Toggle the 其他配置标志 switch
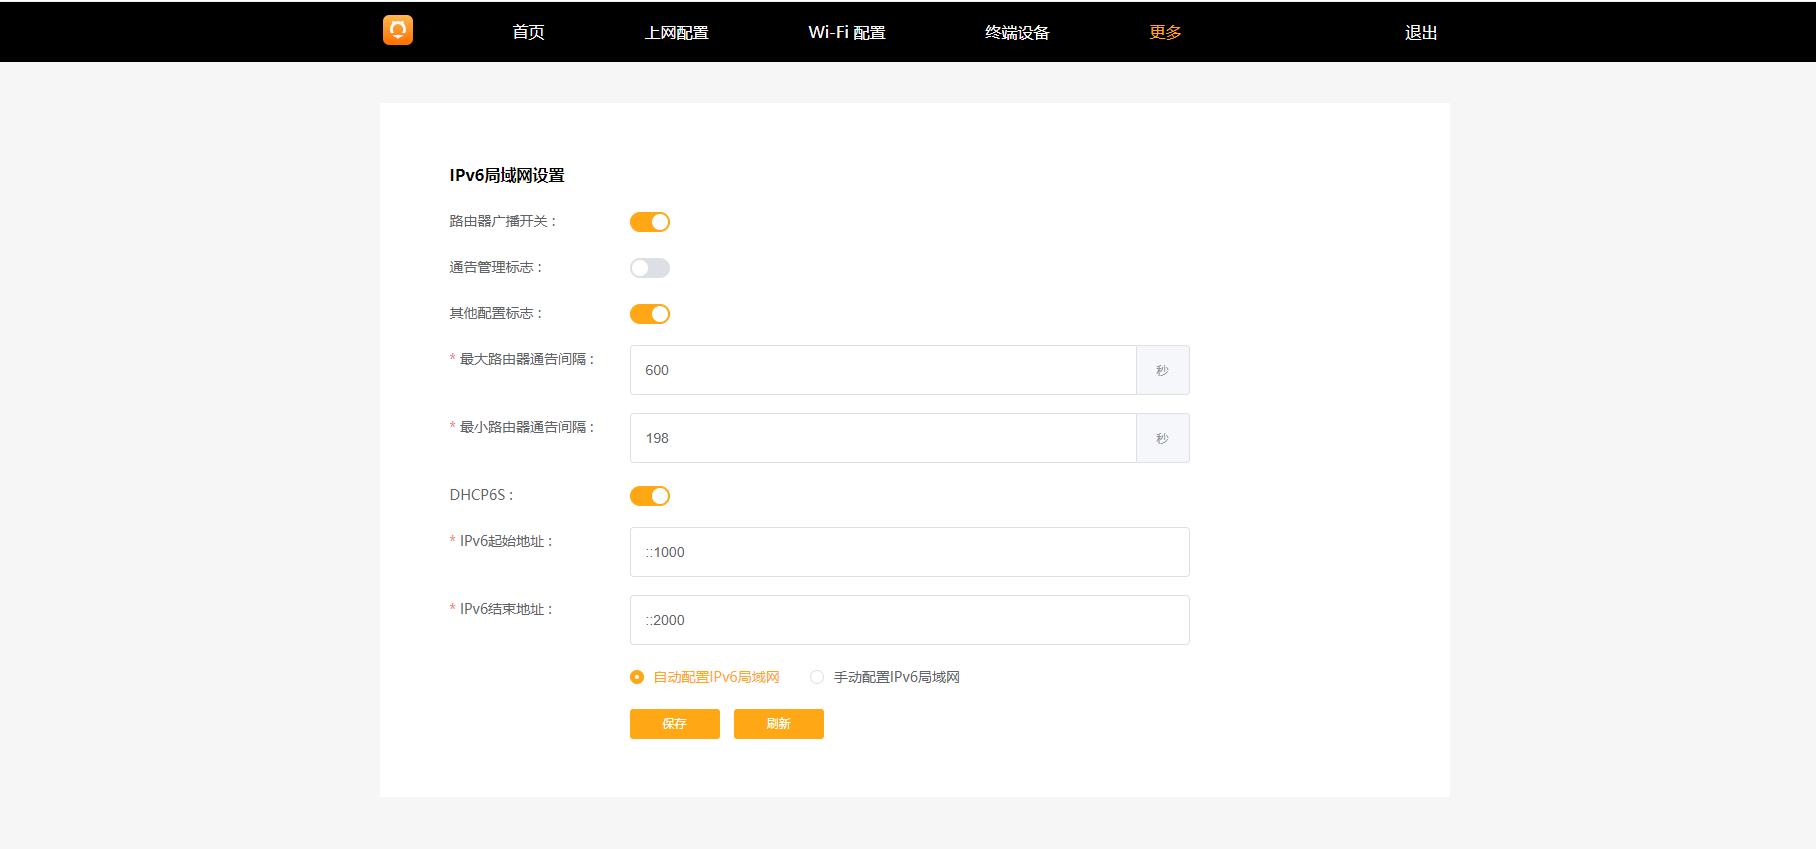The width and height of the screenshot is (1816, 849). tap(650, 314)
